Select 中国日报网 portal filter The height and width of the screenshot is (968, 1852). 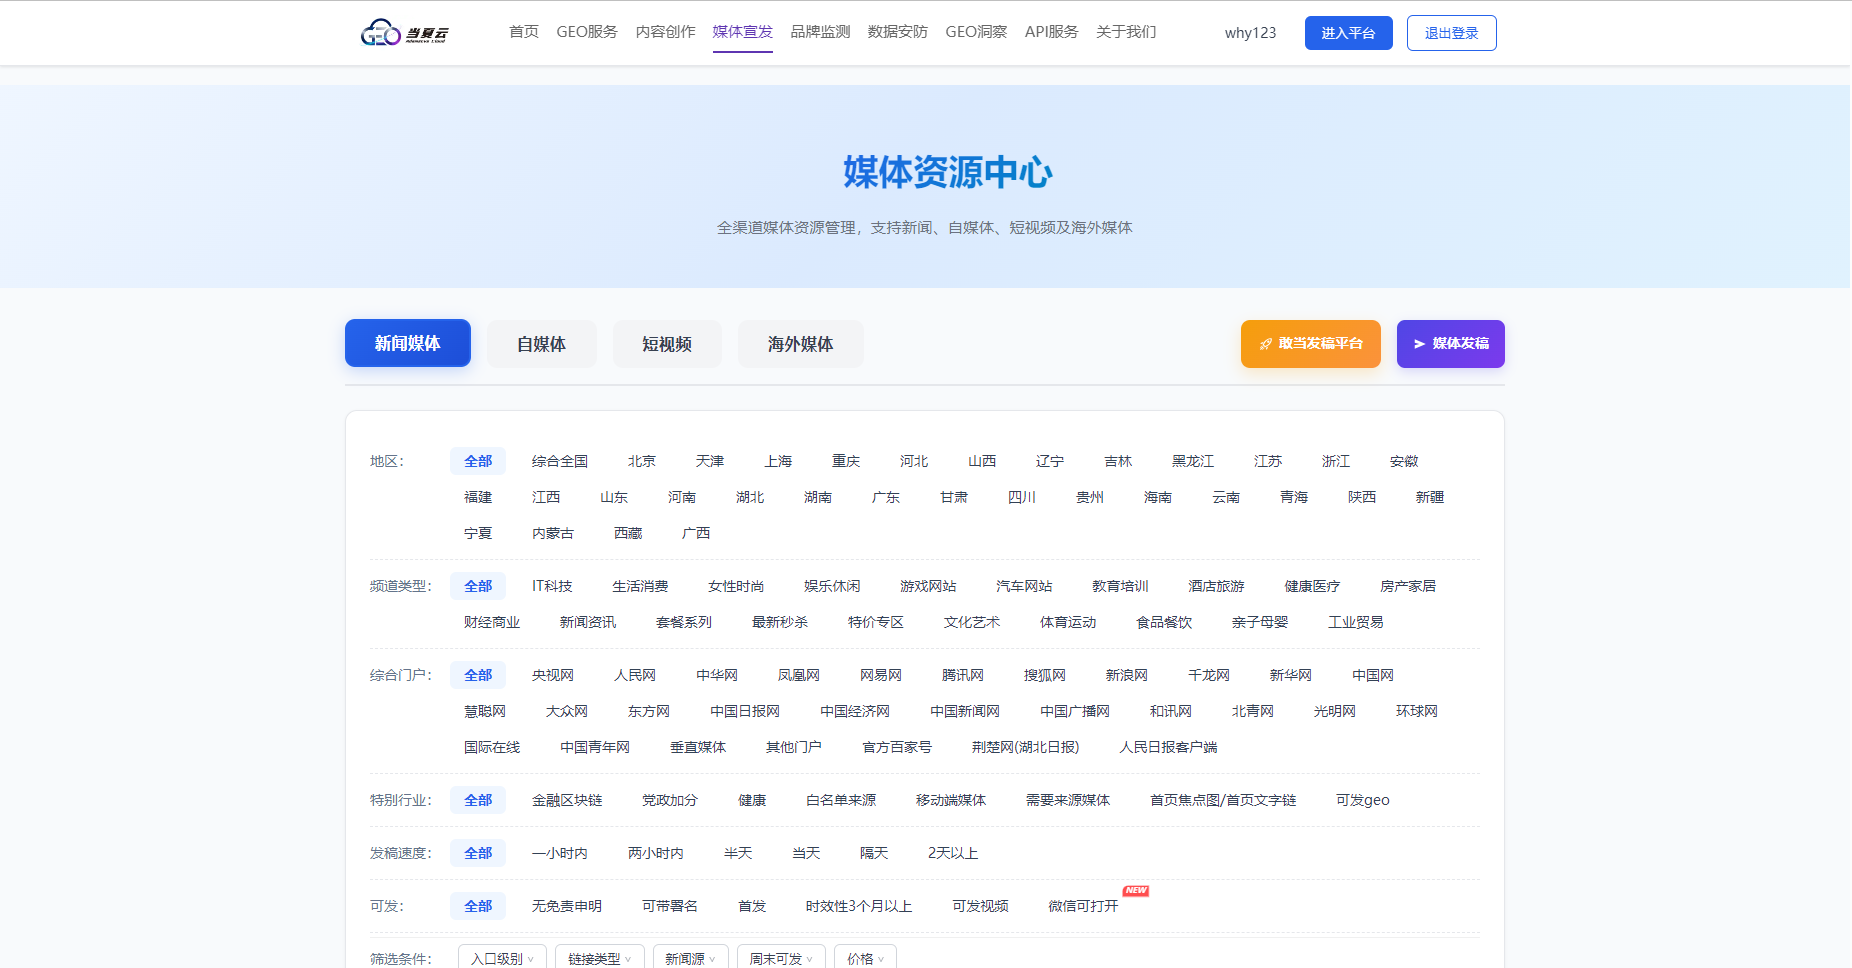(x=745, y=711)
